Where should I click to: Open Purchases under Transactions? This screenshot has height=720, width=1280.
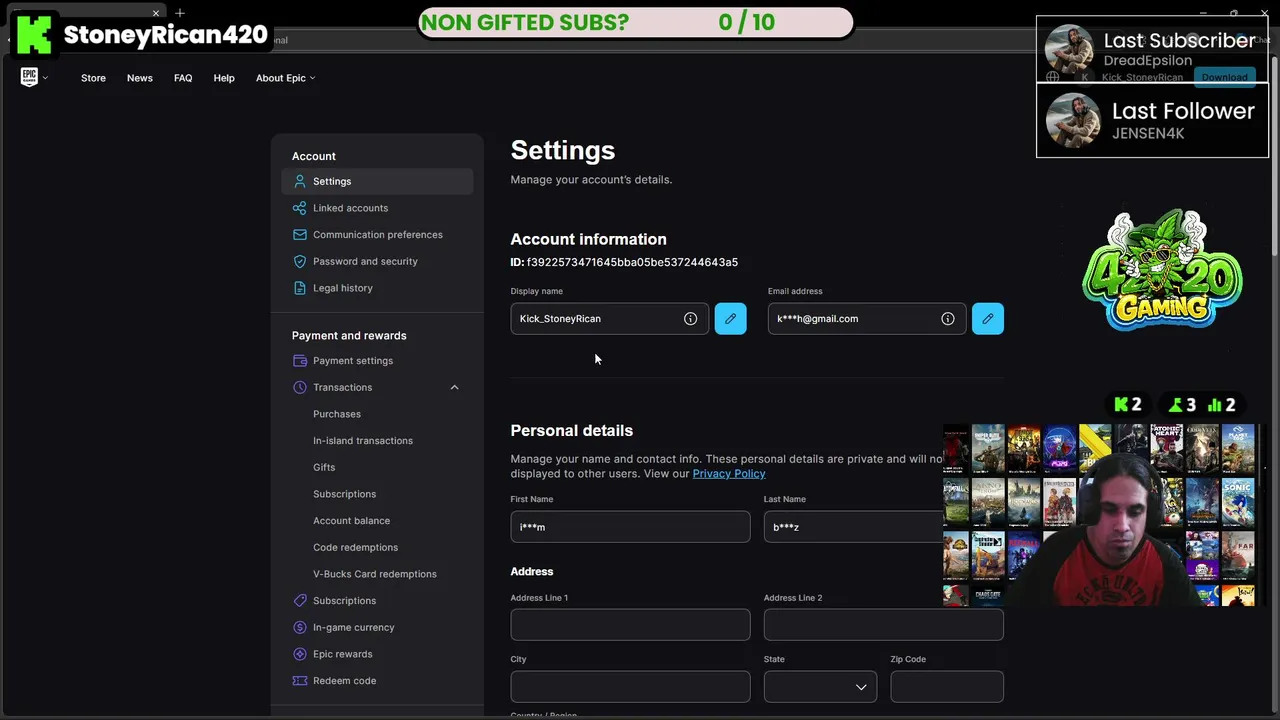(336, 414)
